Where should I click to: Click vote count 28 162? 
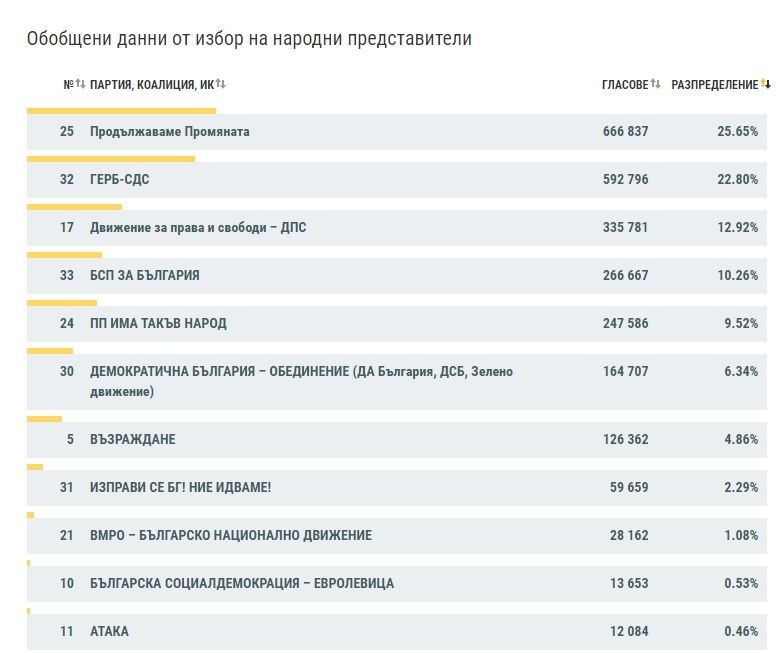click(x=629, y=536)
